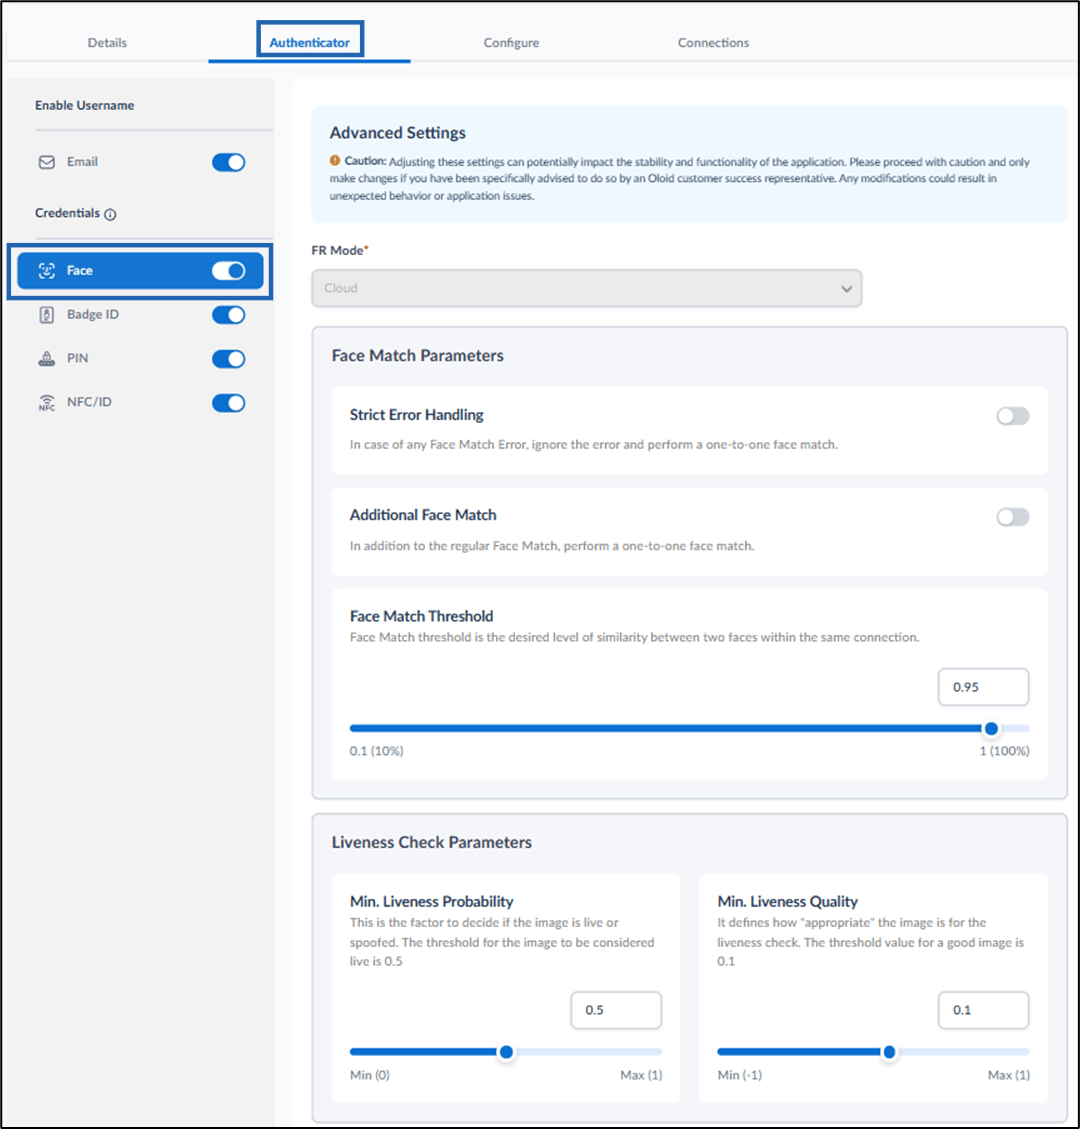This screenshot has width=1080, height=1129.
Task: Toggle the Email username switch
Action: point(228,163)
